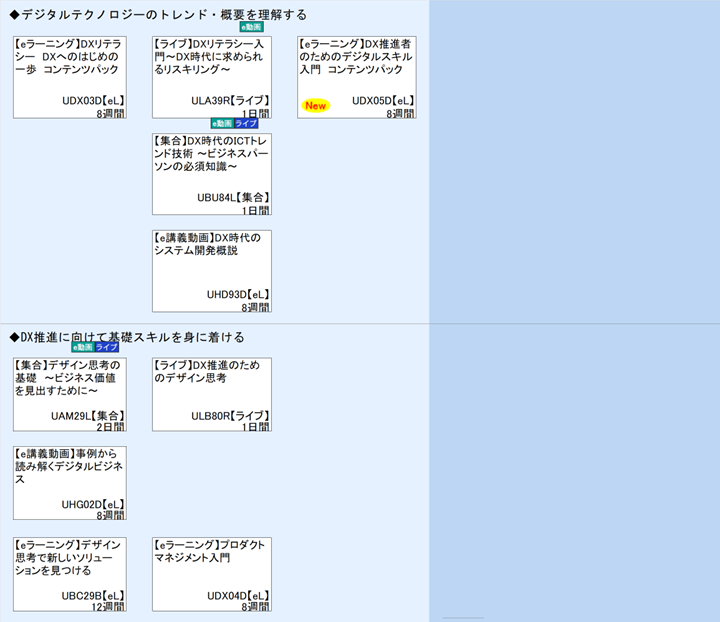The image size is (720, 622).
Task: Click course code UDX05D【eL】
Action: pos(383,101)
